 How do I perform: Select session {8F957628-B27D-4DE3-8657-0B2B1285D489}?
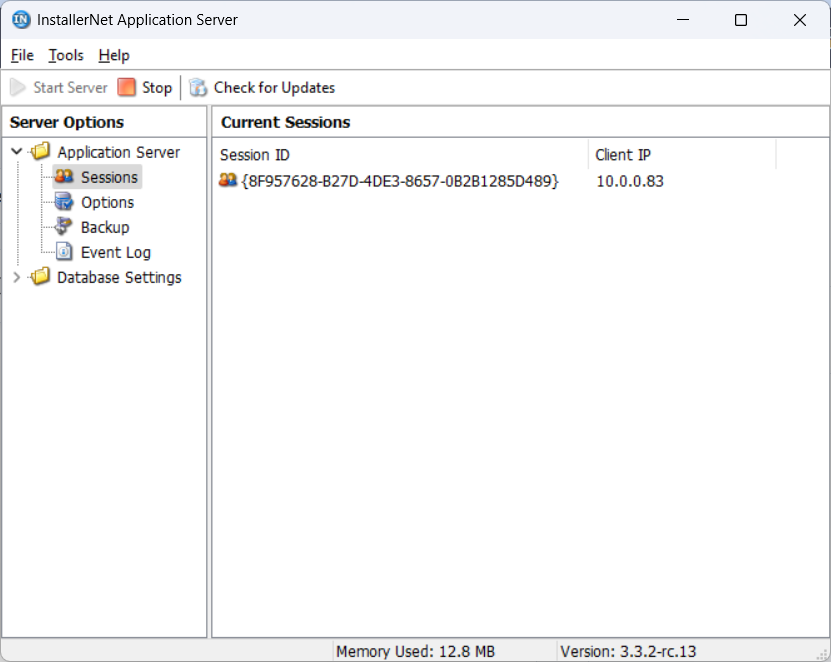point(400,181)
